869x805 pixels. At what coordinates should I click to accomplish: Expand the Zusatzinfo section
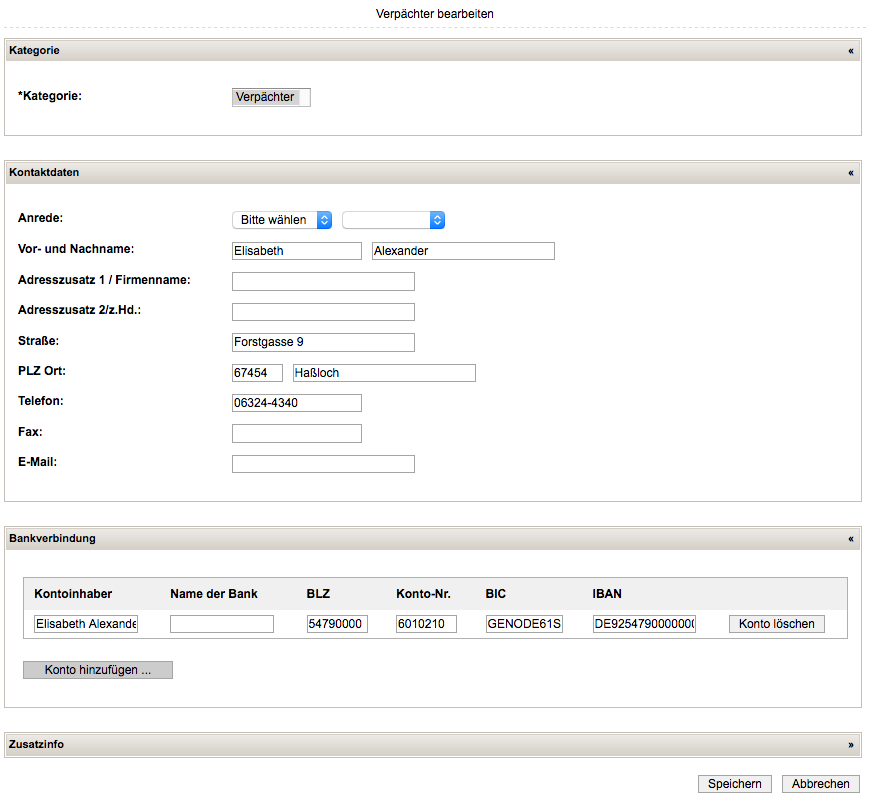(x=851, y=745)
